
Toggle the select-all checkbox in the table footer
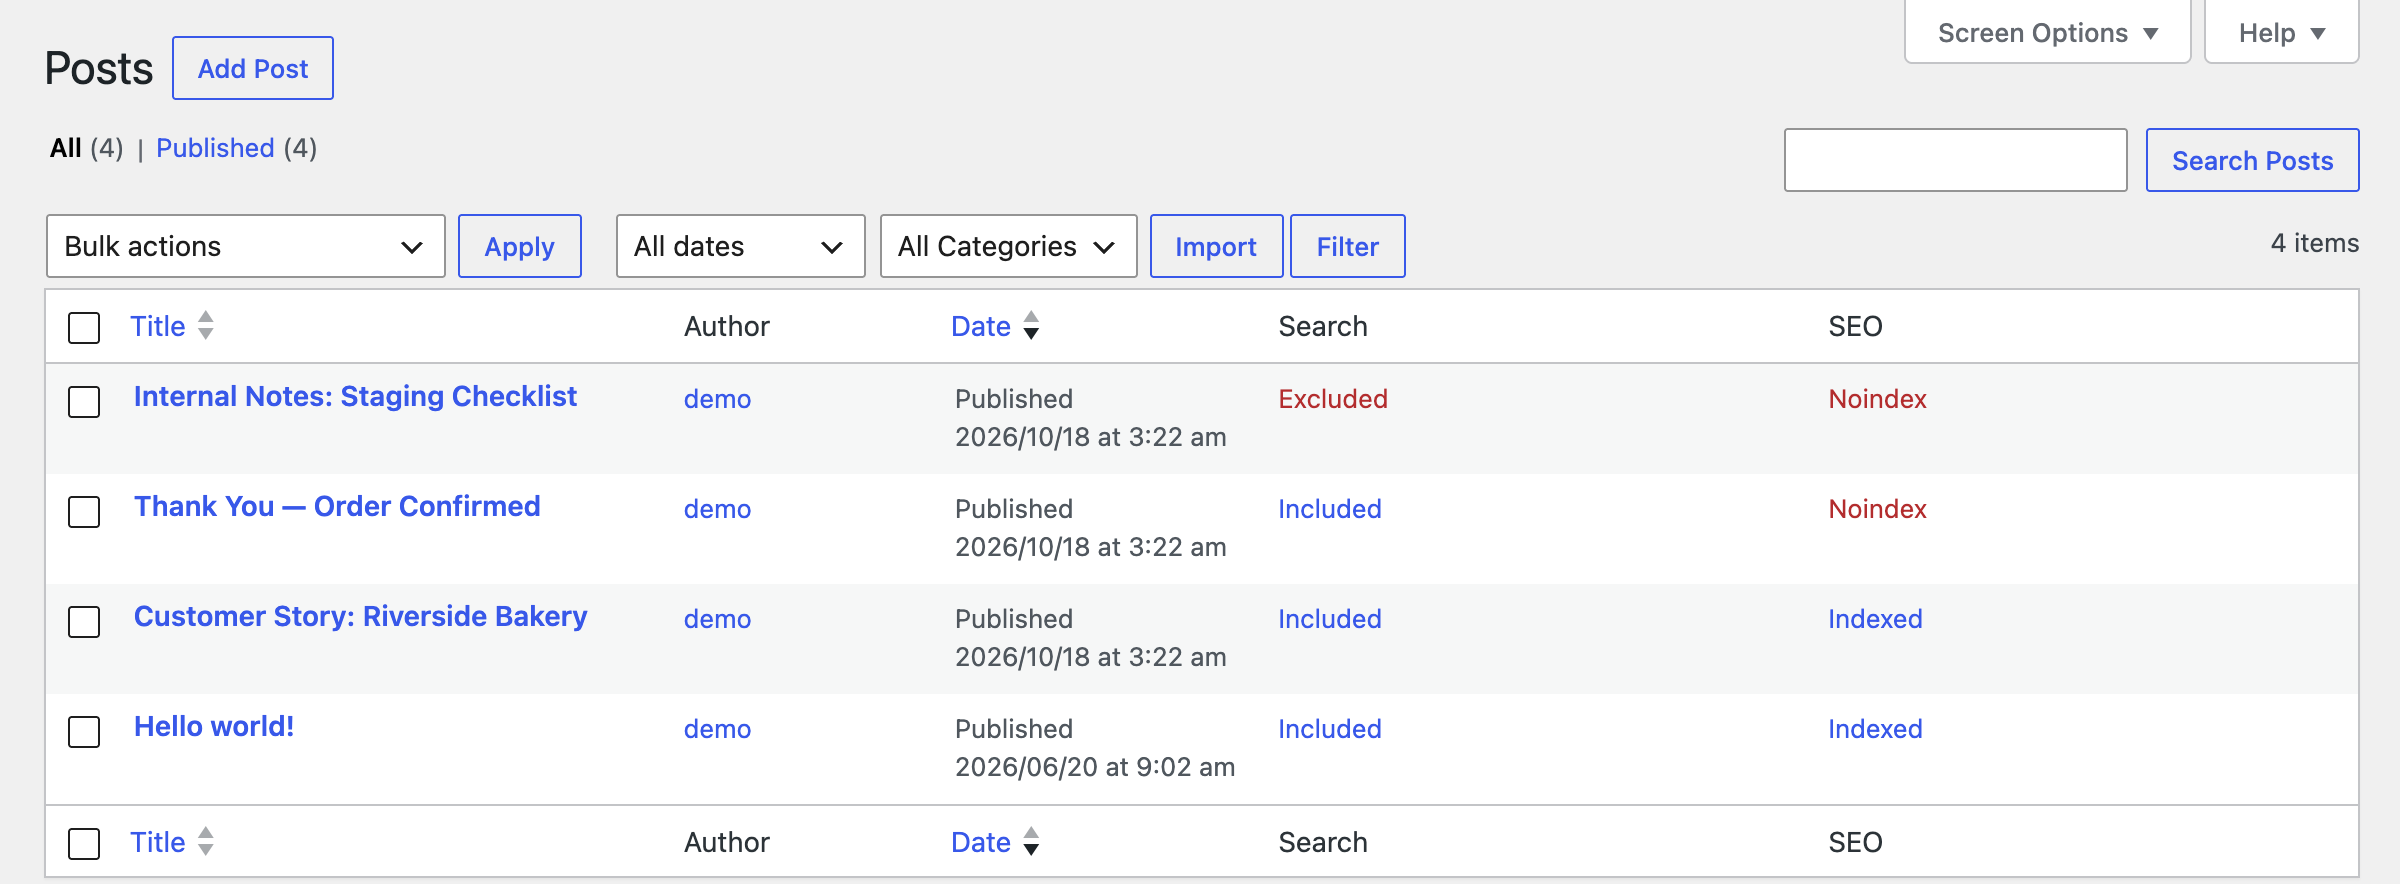pyautogui.click(x=84, y=843)
